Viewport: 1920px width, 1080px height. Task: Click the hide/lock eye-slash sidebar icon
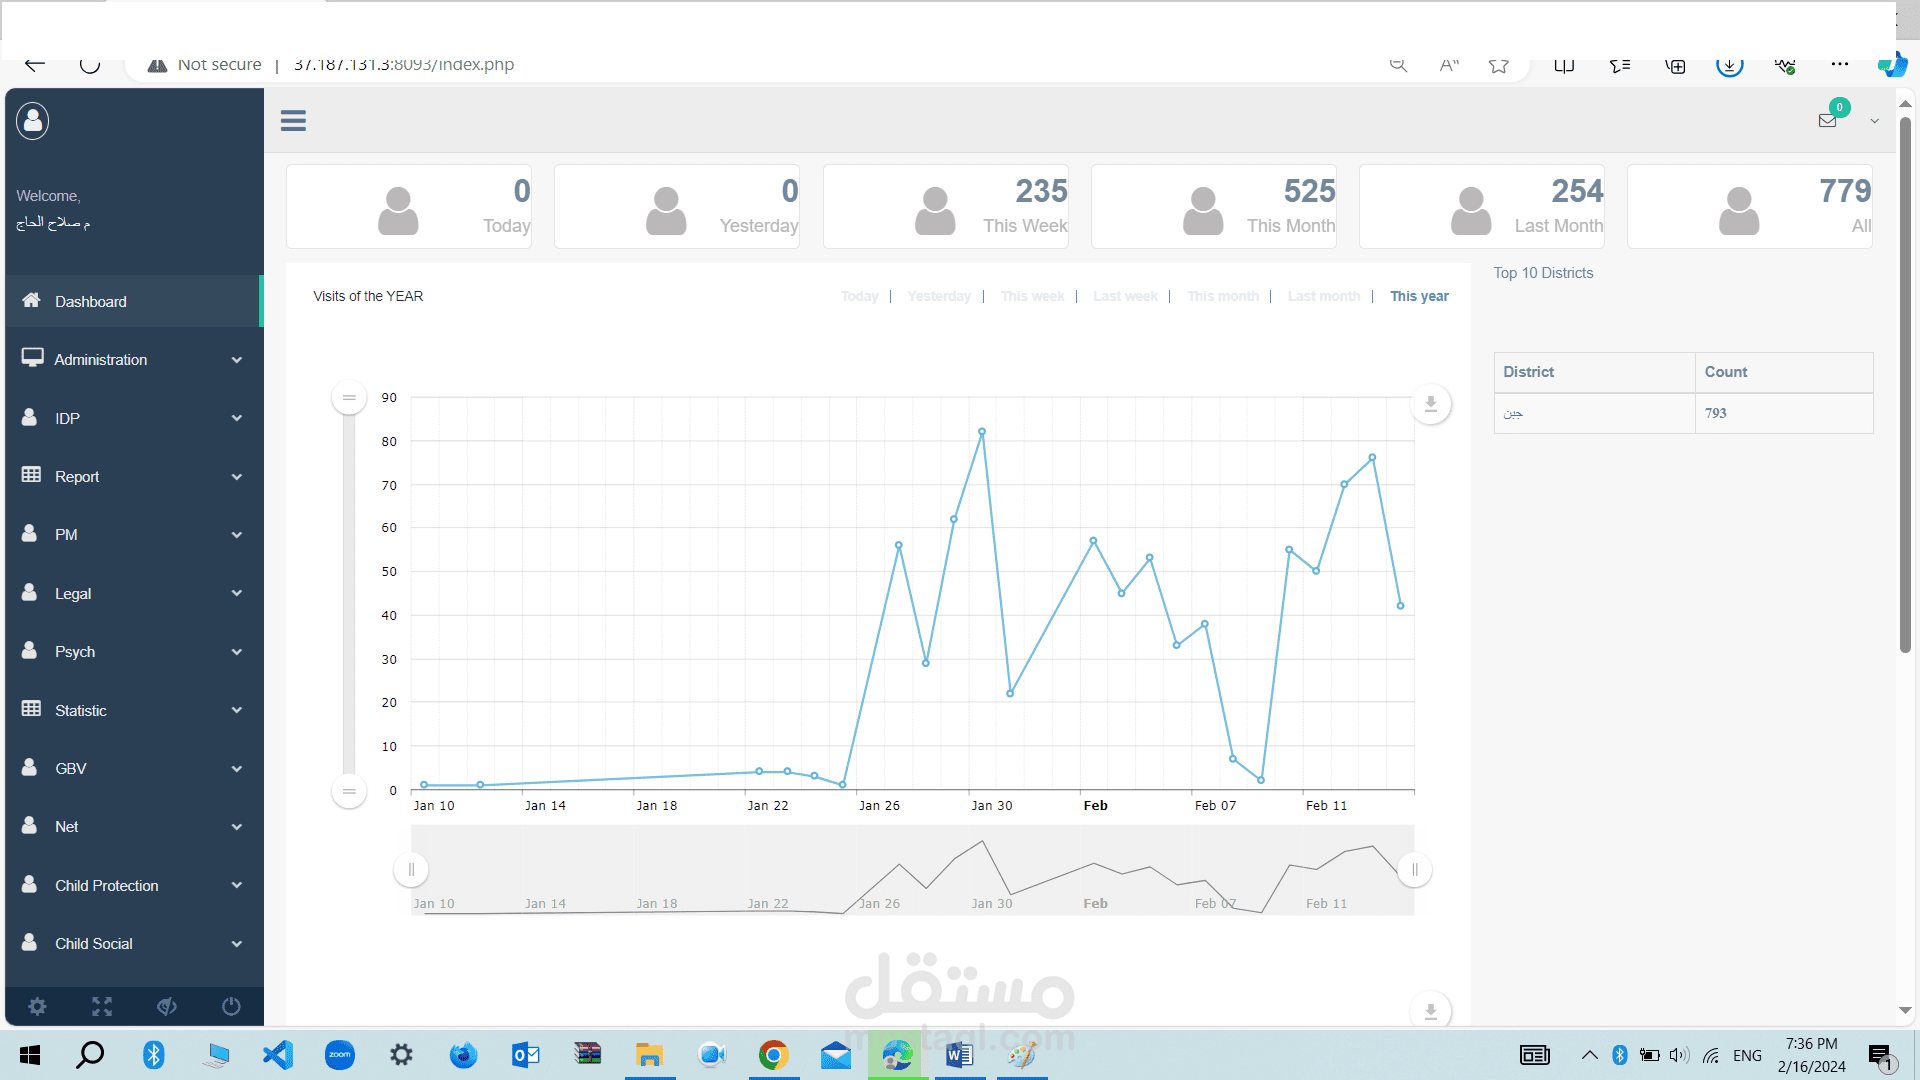(x=167, y=1006)
